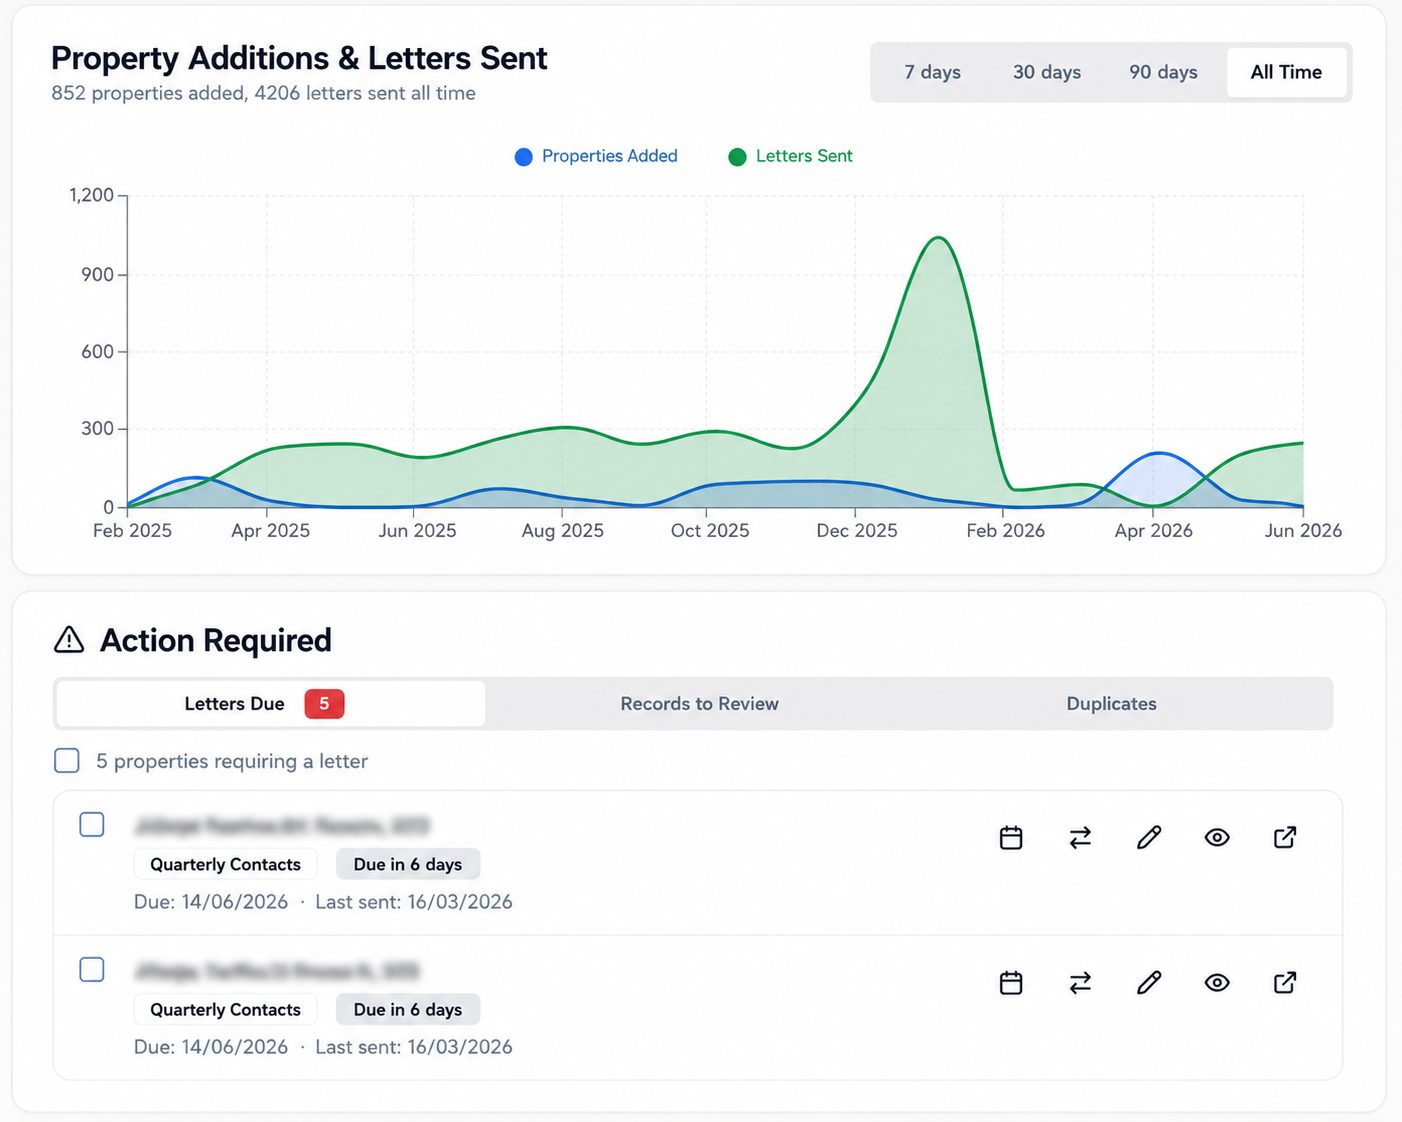The width and height of the screenshot is (1402, 1122).
Task: Click the Aug 2025 axis label
Action: 563,531
